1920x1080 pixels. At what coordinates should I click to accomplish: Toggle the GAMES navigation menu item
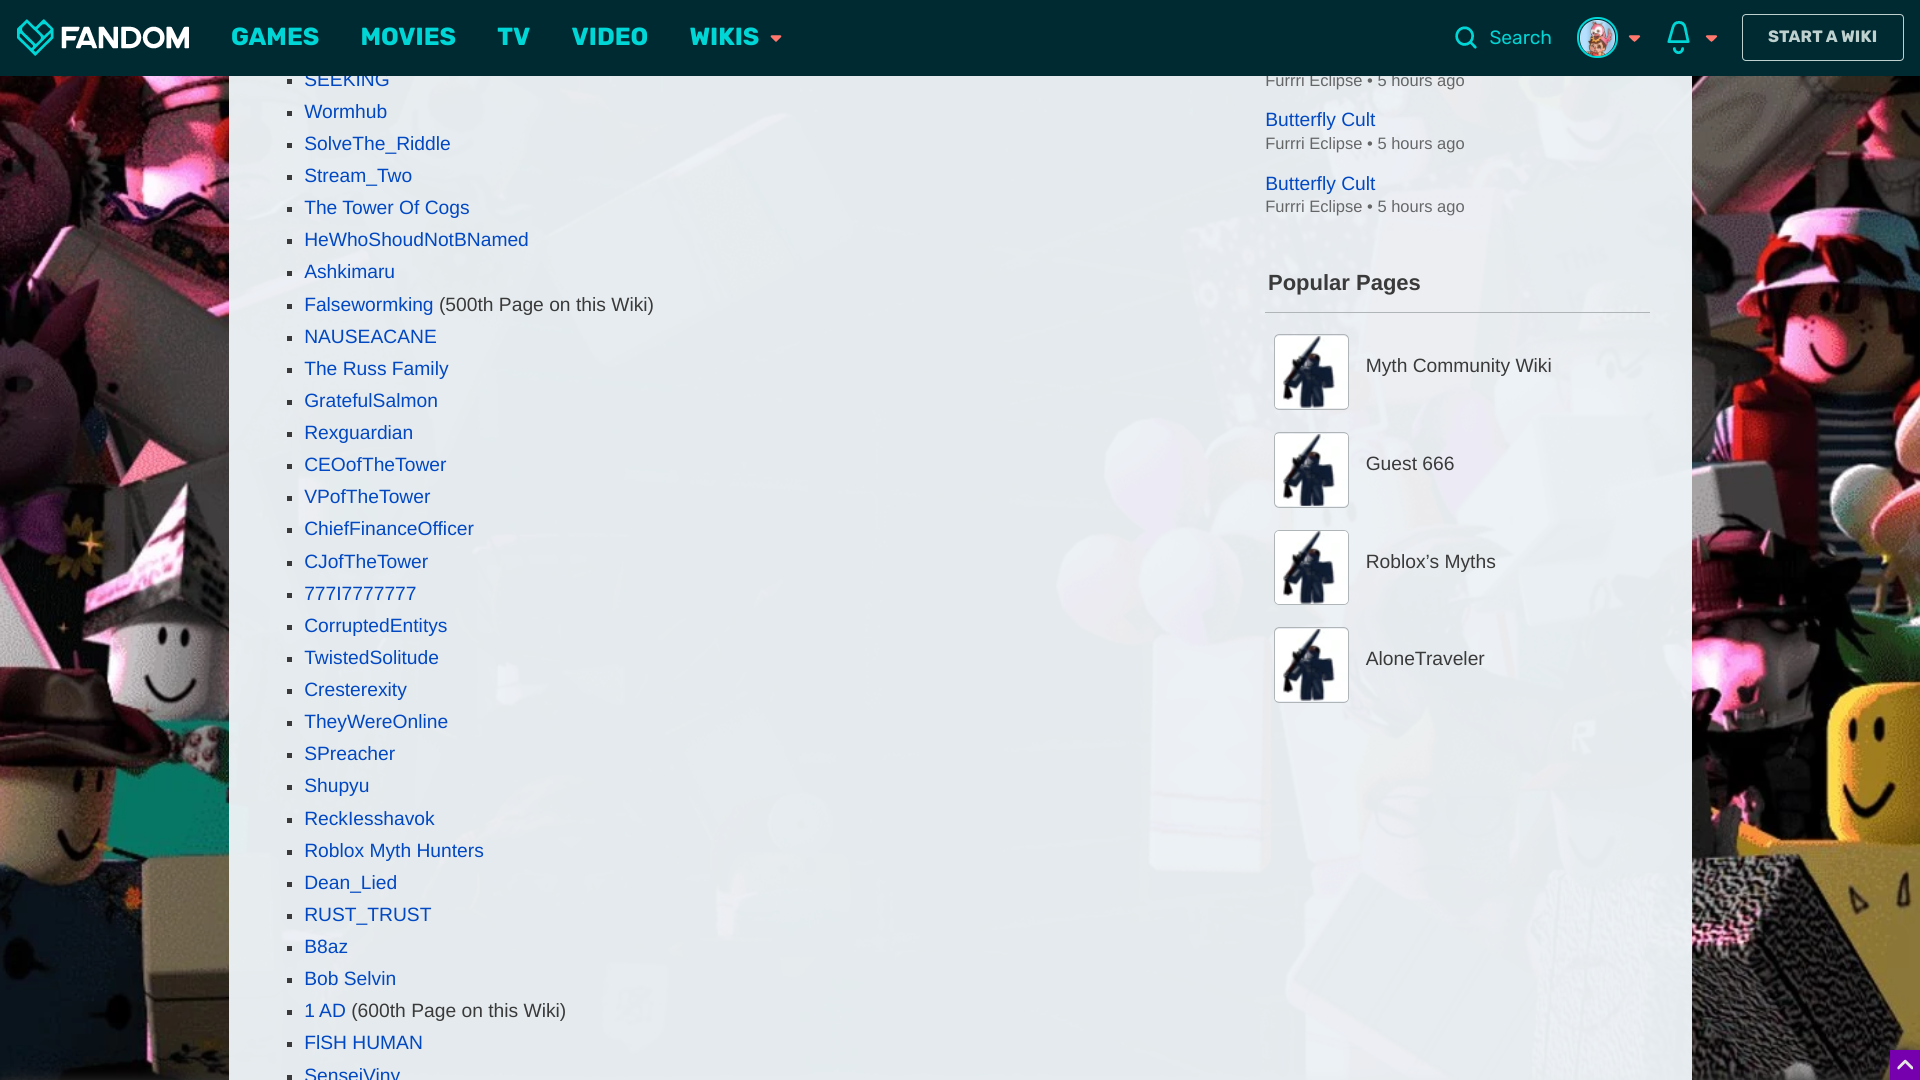pyautogui.click(x=276, y=37)
